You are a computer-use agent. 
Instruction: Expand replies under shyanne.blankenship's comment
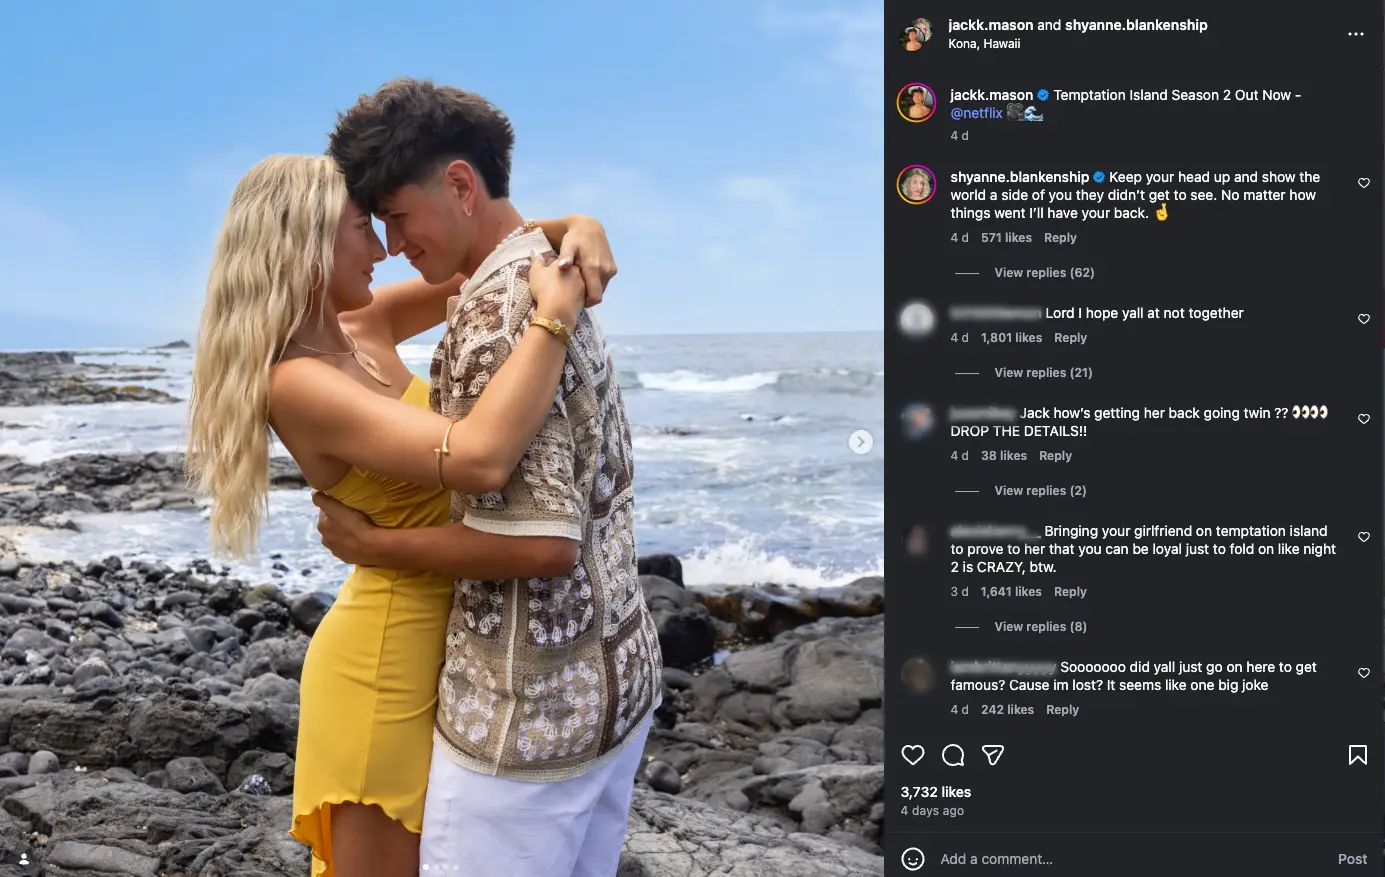pyautogui.click(x=1043, y=272)
